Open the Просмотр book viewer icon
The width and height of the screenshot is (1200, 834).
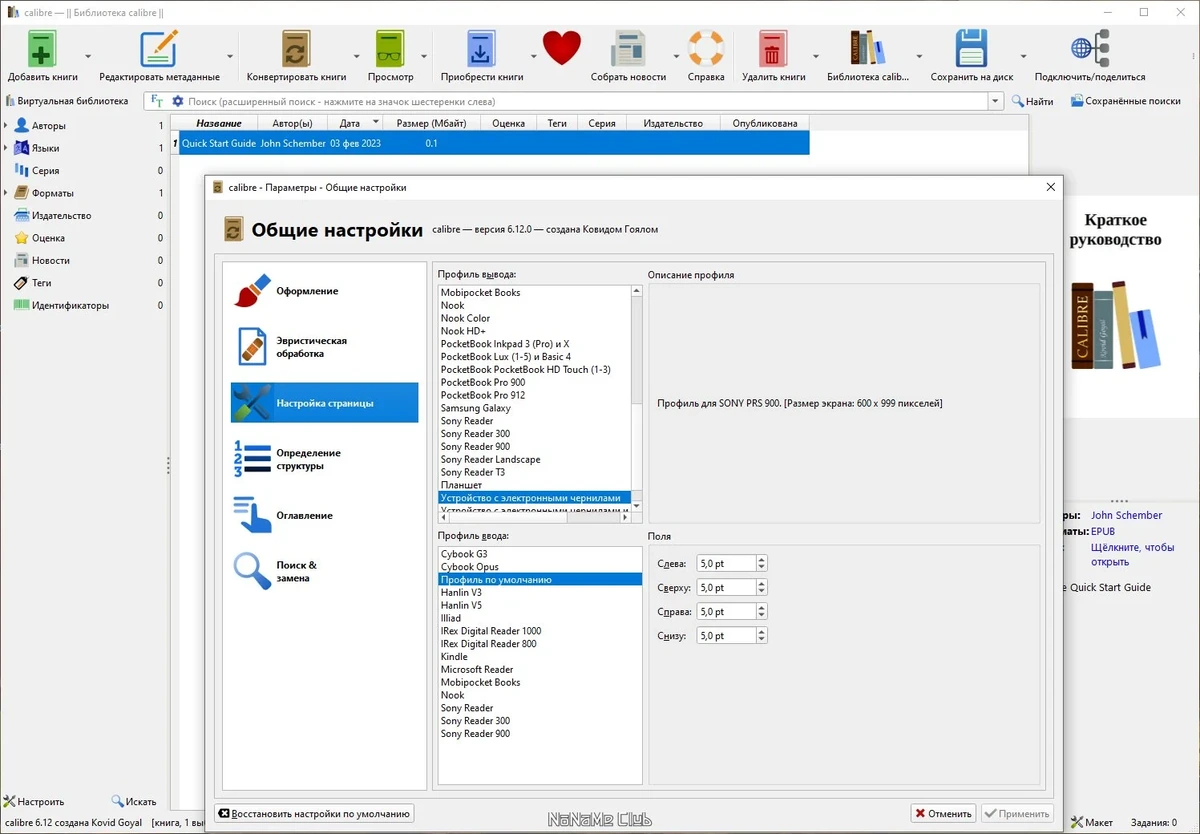(390, 48)
